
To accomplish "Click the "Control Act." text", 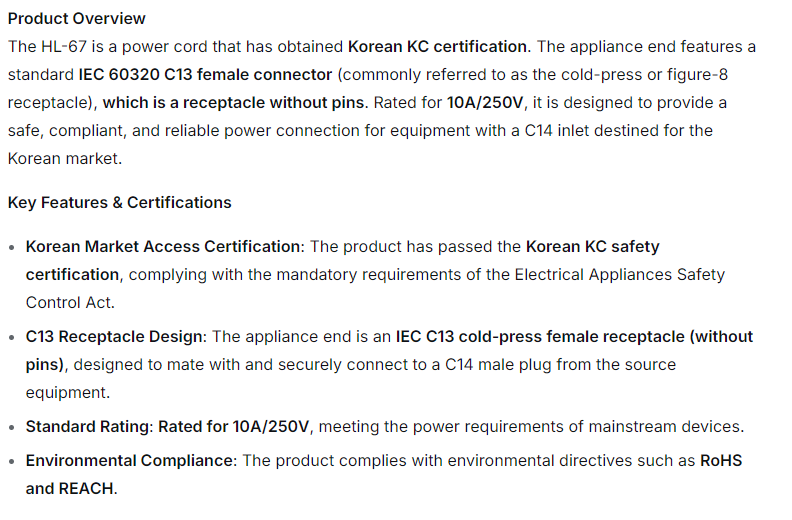I will point(70,302).
